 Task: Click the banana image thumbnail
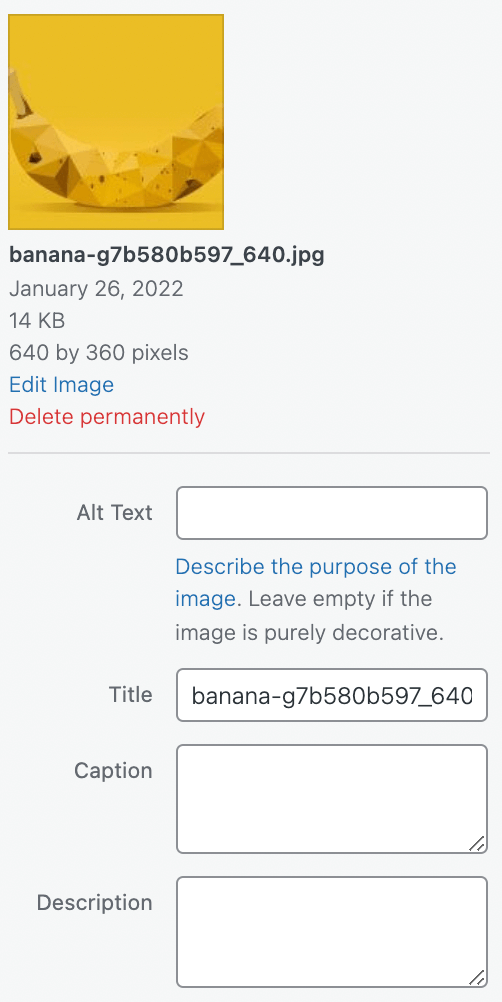tap(116, 121)
